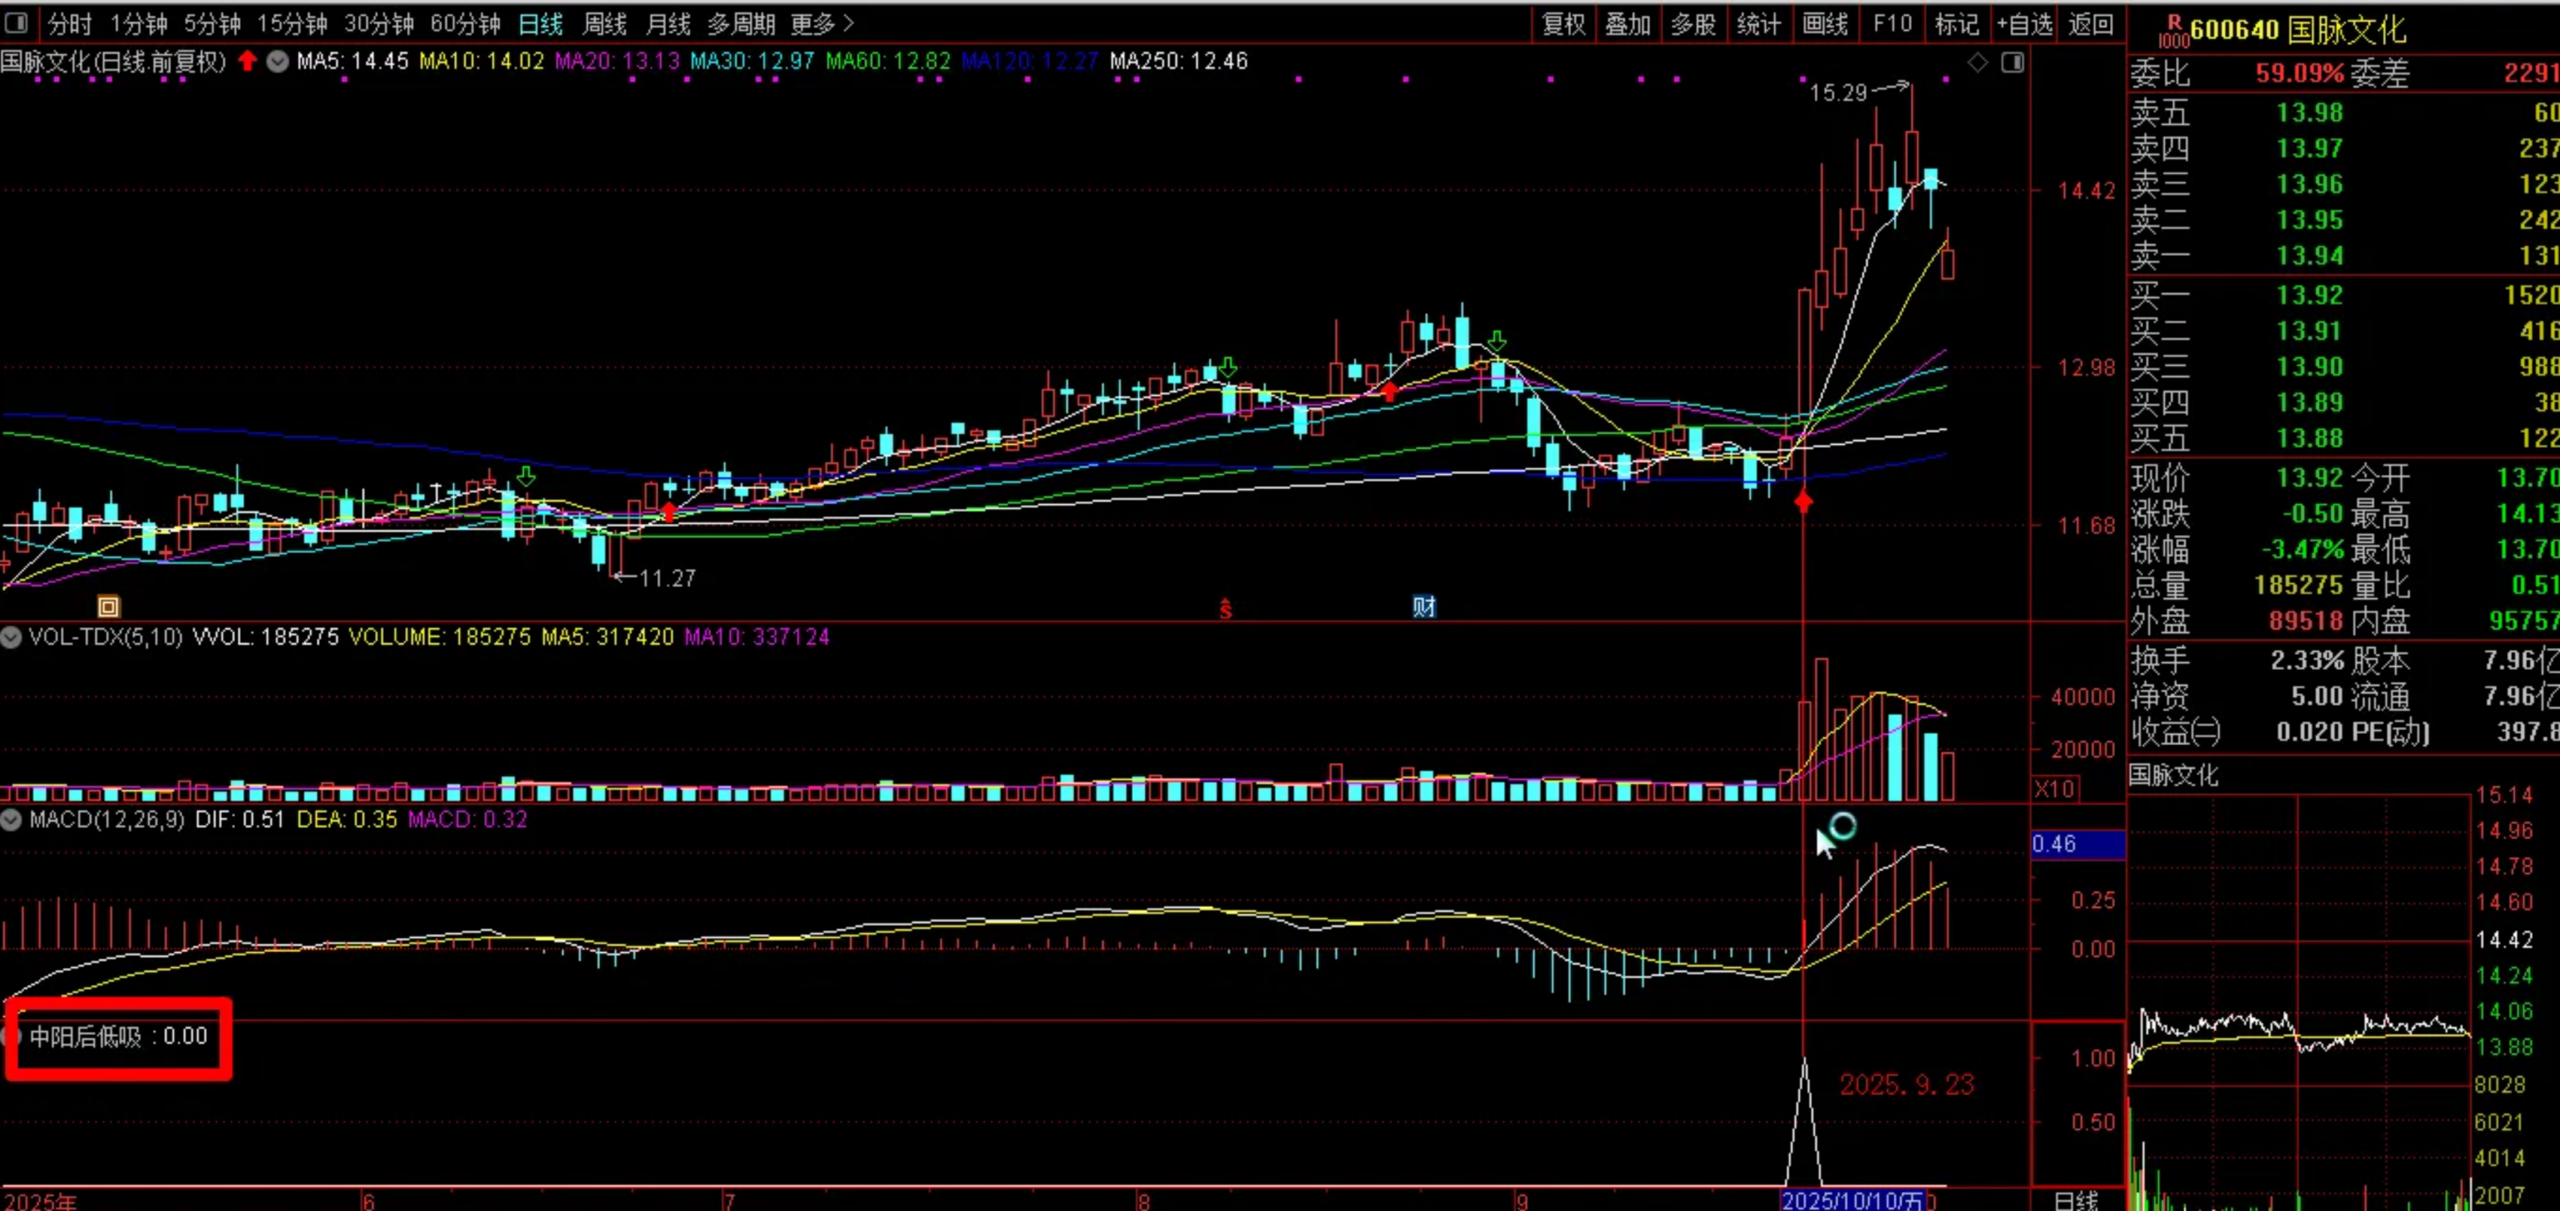Click the 2025/10/10 date marker on time axis
The width and height of the screenshot is (2560, 1211).
coord(1852,1200)
